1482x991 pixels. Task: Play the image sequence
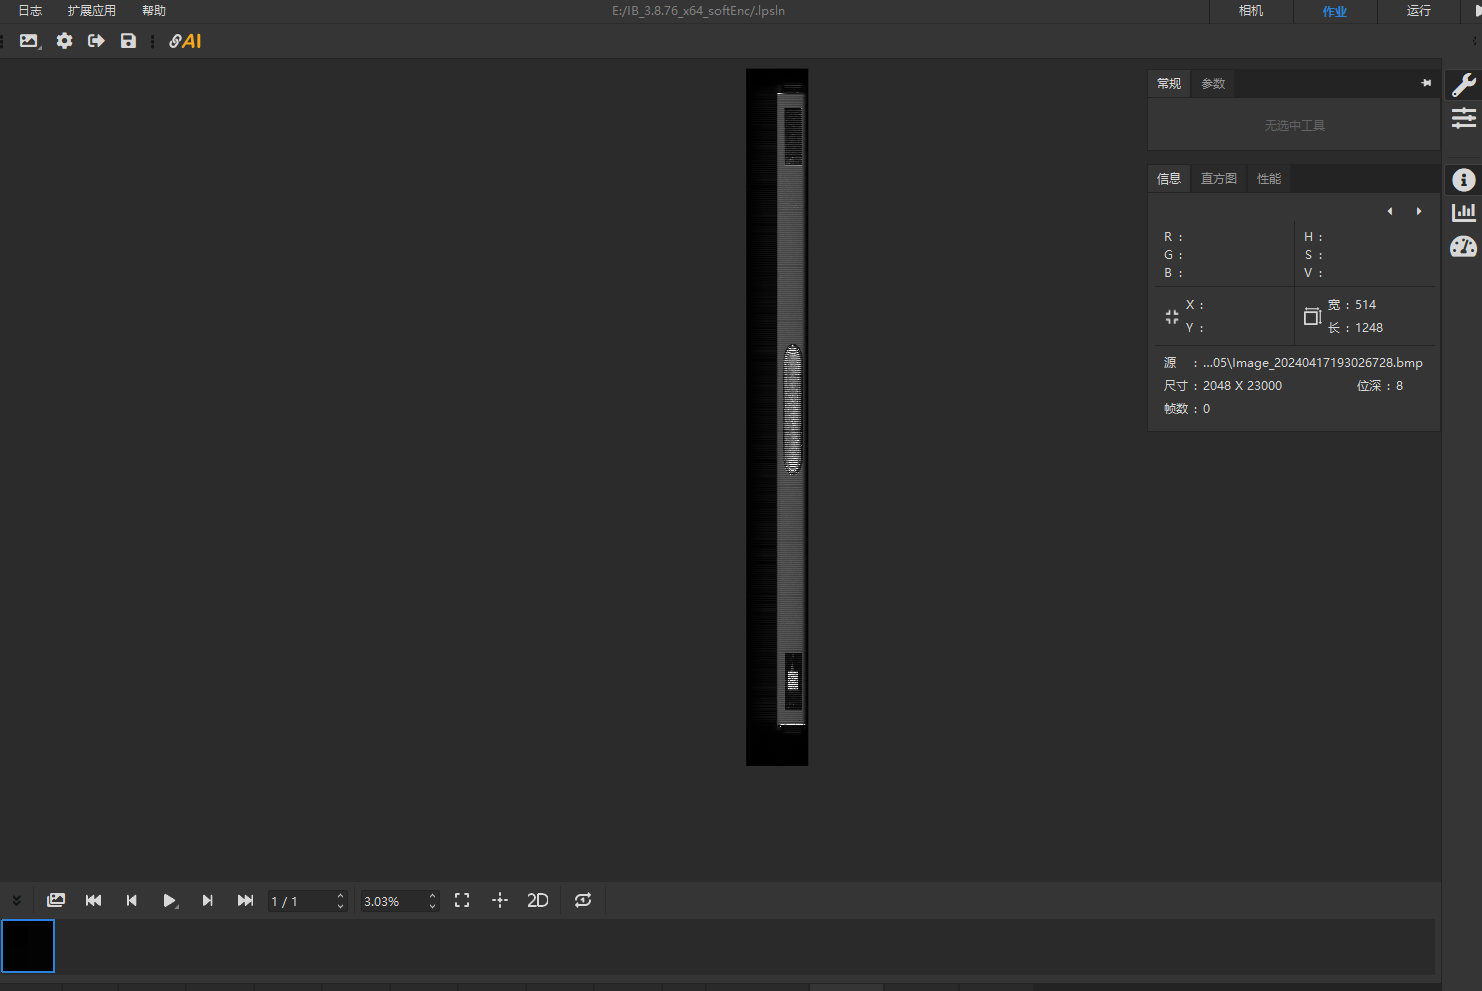click(x=169, y=900)
